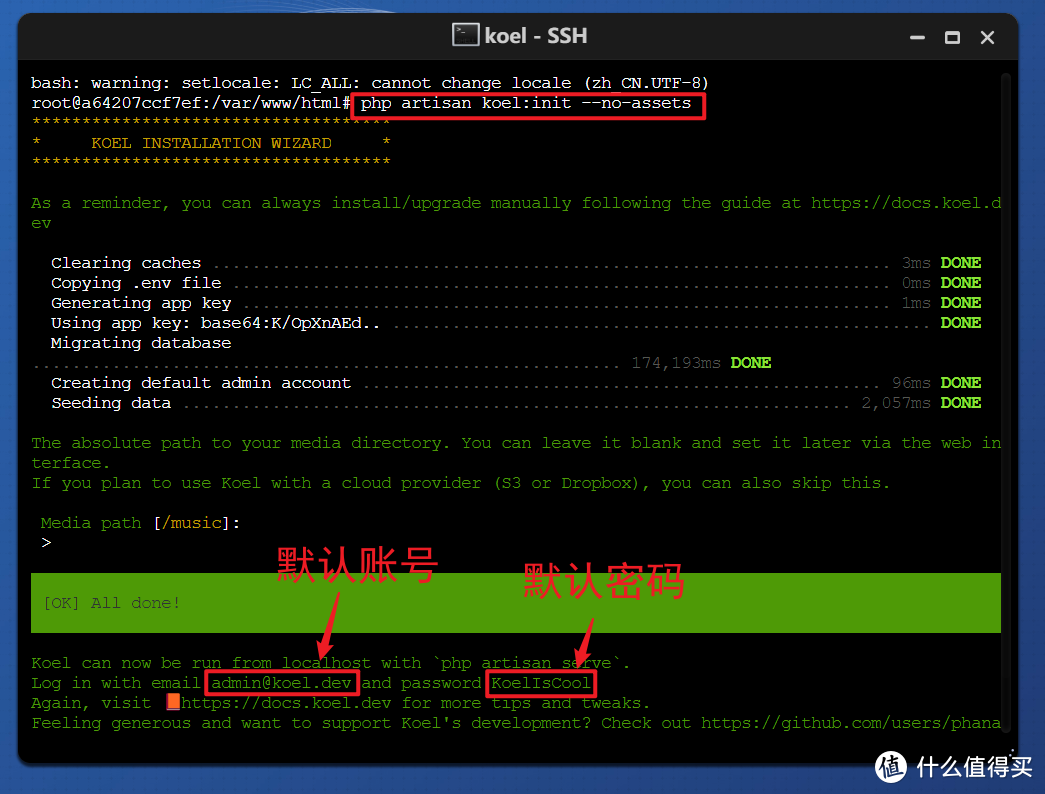The image size is (1045, 794).
Task: Click the terminal icon in the title bar
Action: pyautogui.click(x=465, y=35)
